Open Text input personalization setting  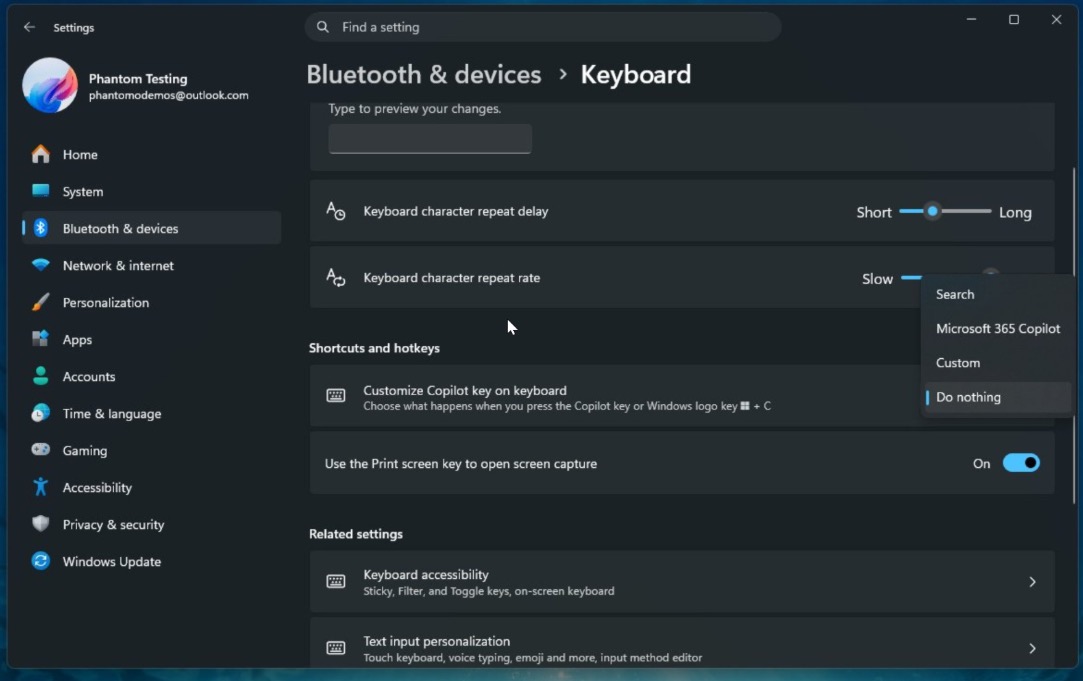682,644
